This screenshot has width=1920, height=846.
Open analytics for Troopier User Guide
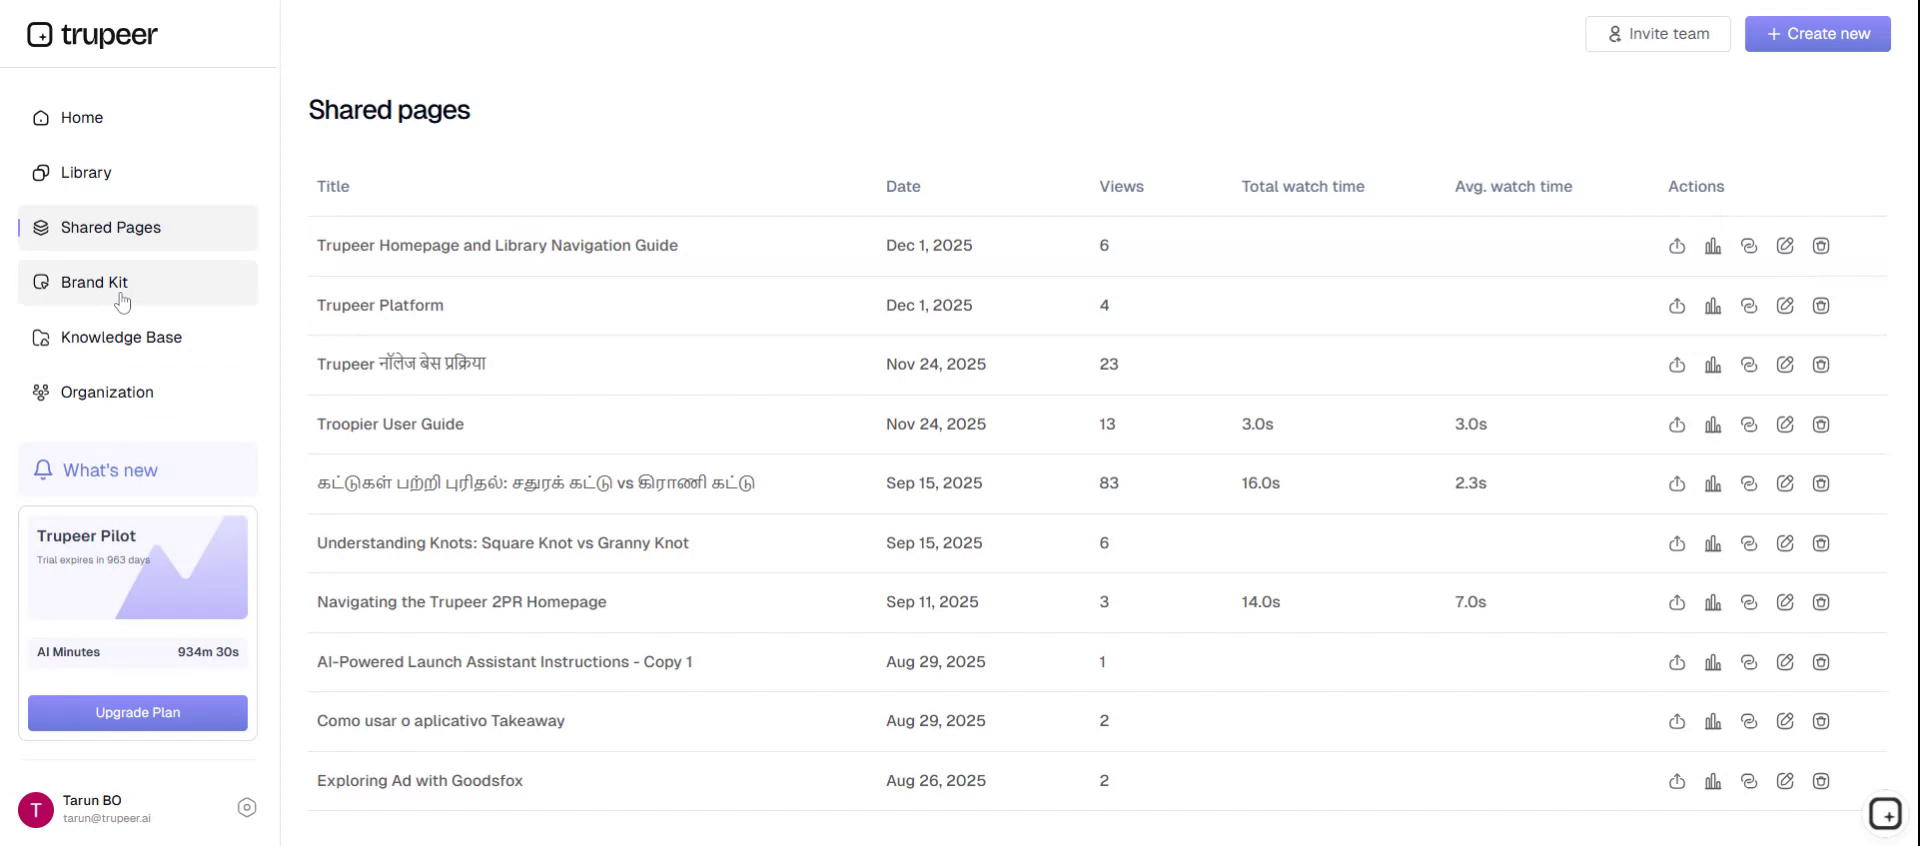1713,425
